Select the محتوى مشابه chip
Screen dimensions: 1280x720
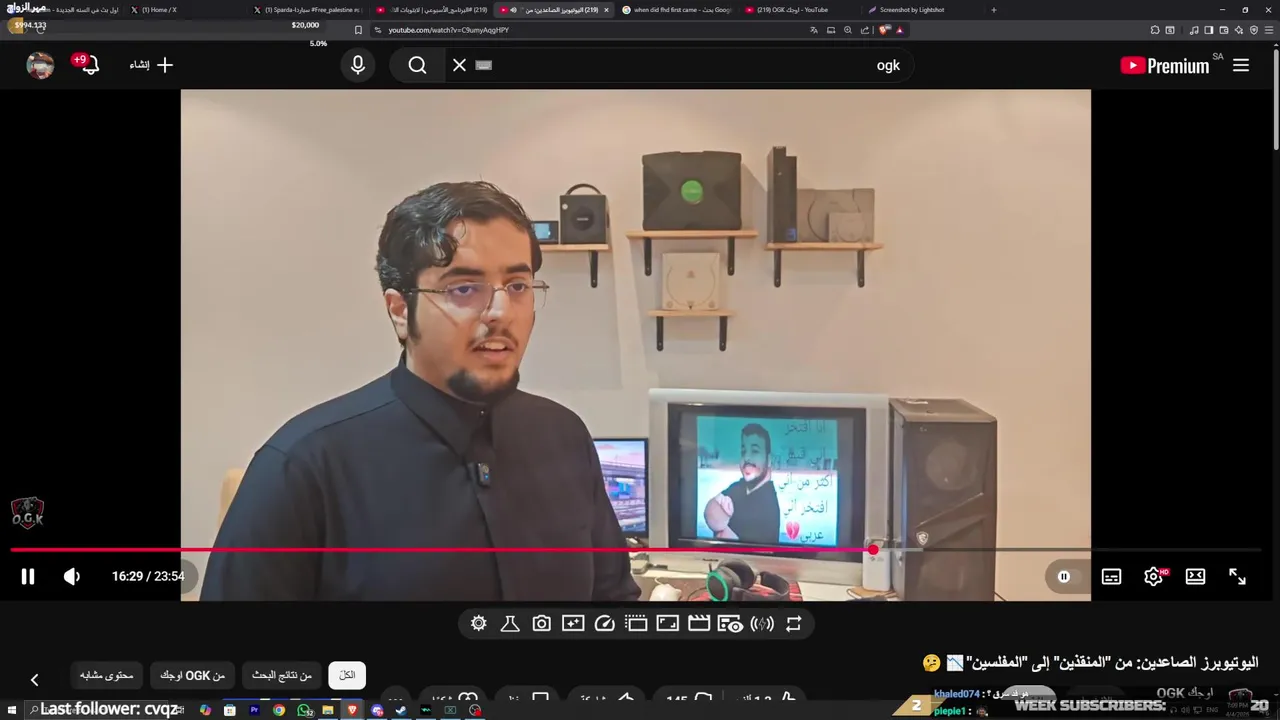click(107, 676)
